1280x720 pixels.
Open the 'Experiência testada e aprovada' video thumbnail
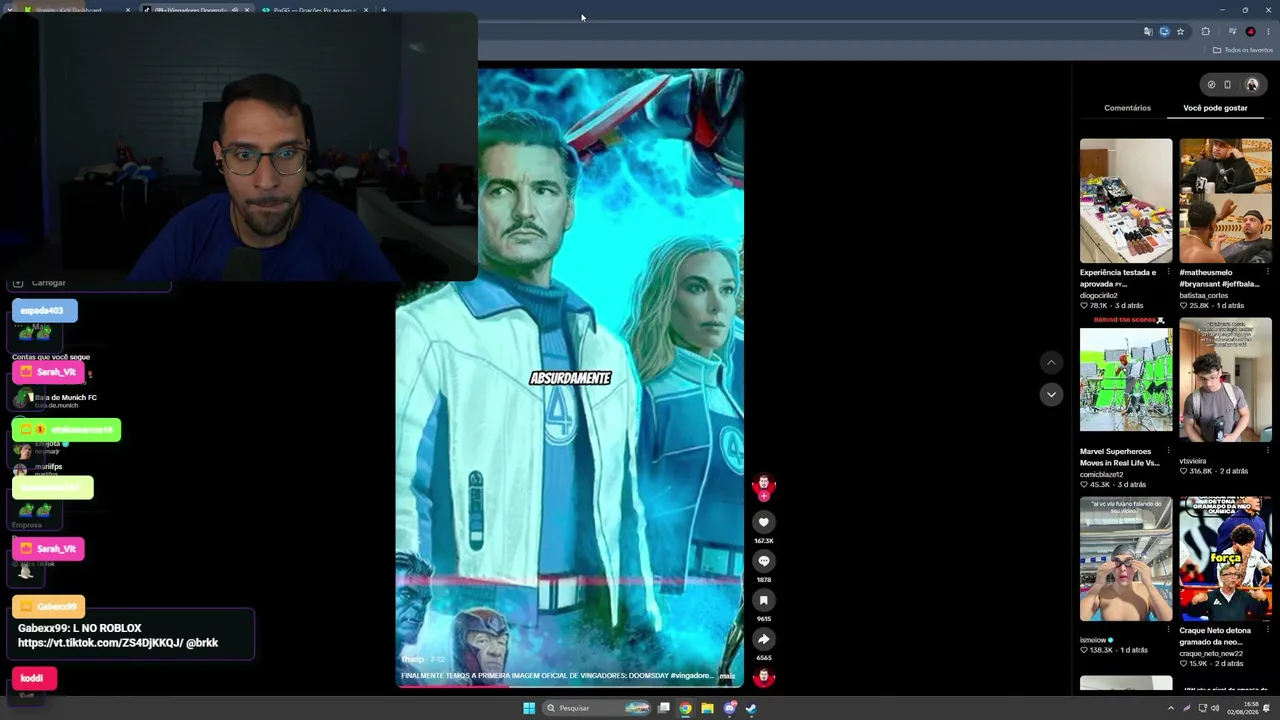1126,201
